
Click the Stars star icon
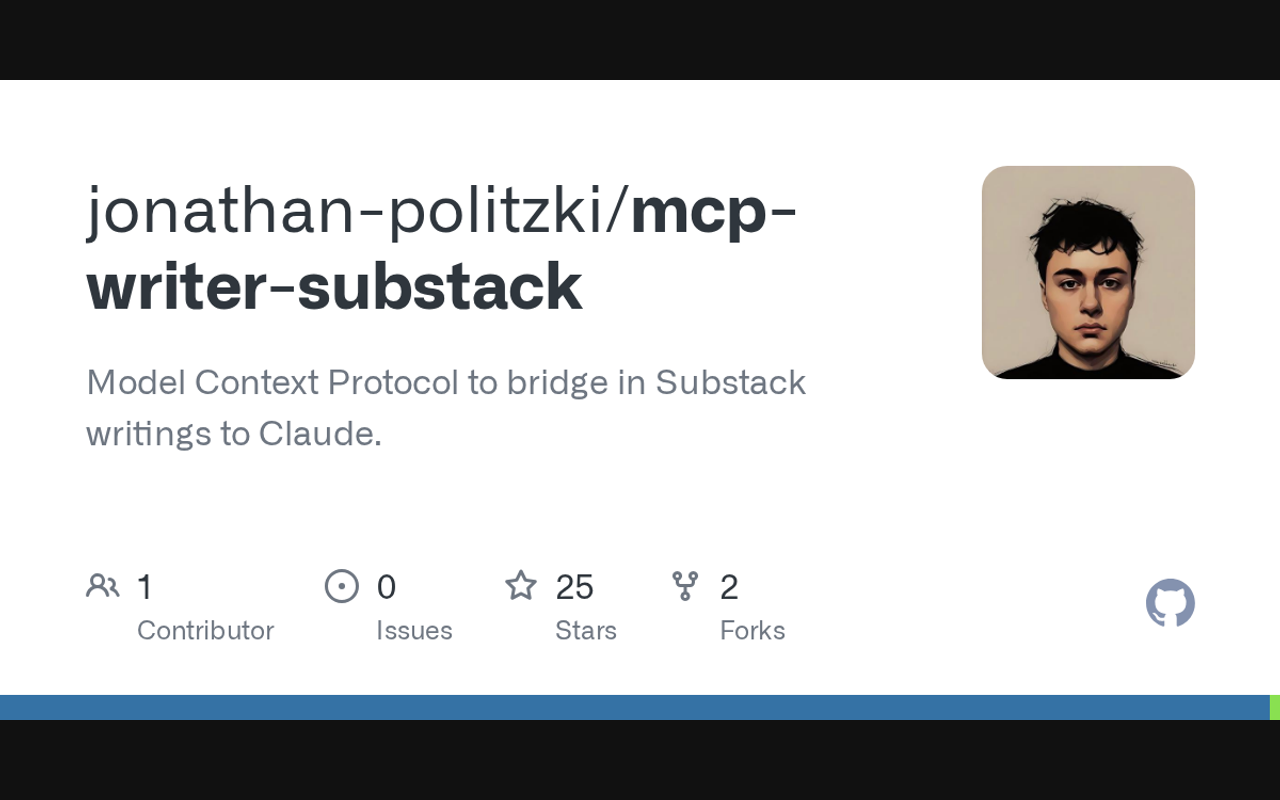pyautogui.click(x=521, y=586)
